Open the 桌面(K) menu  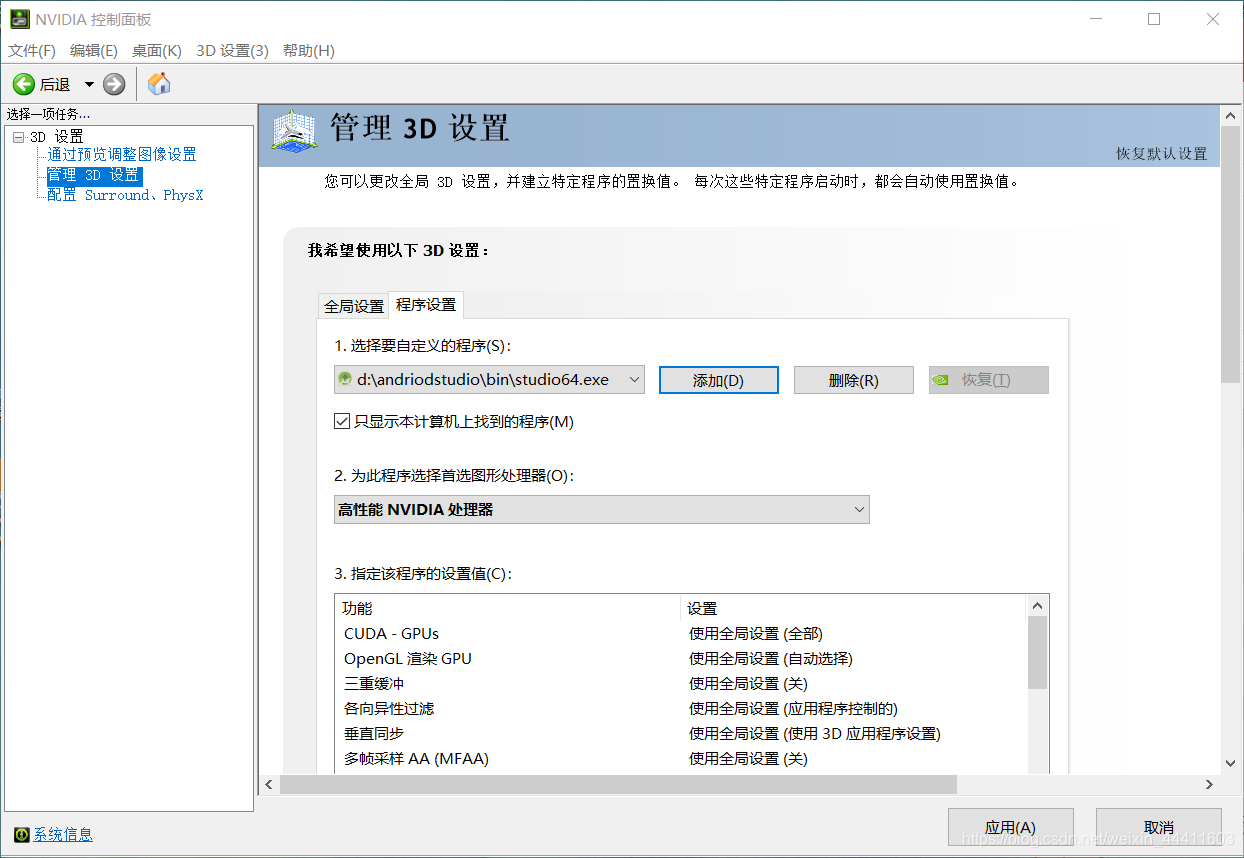[157, 50]
